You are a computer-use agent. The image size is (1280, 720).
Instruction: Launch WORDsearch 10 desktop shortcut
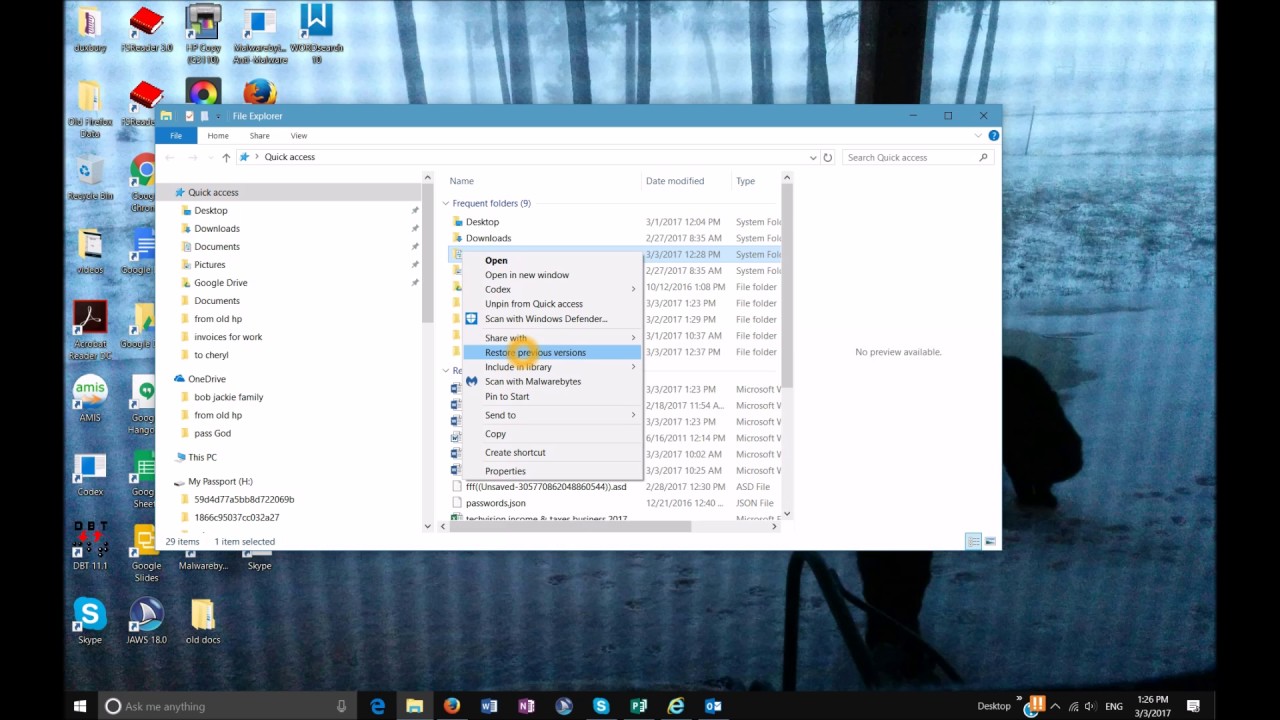[316, 35]
